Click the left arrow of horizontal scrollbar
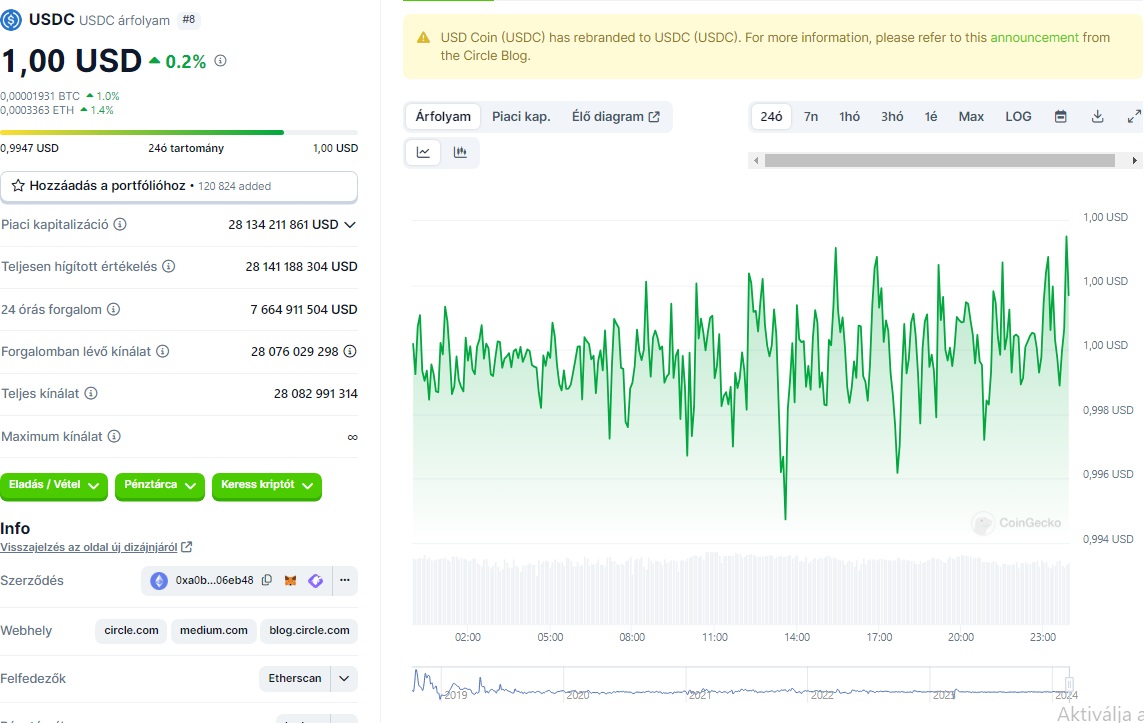 pos(756,161)
